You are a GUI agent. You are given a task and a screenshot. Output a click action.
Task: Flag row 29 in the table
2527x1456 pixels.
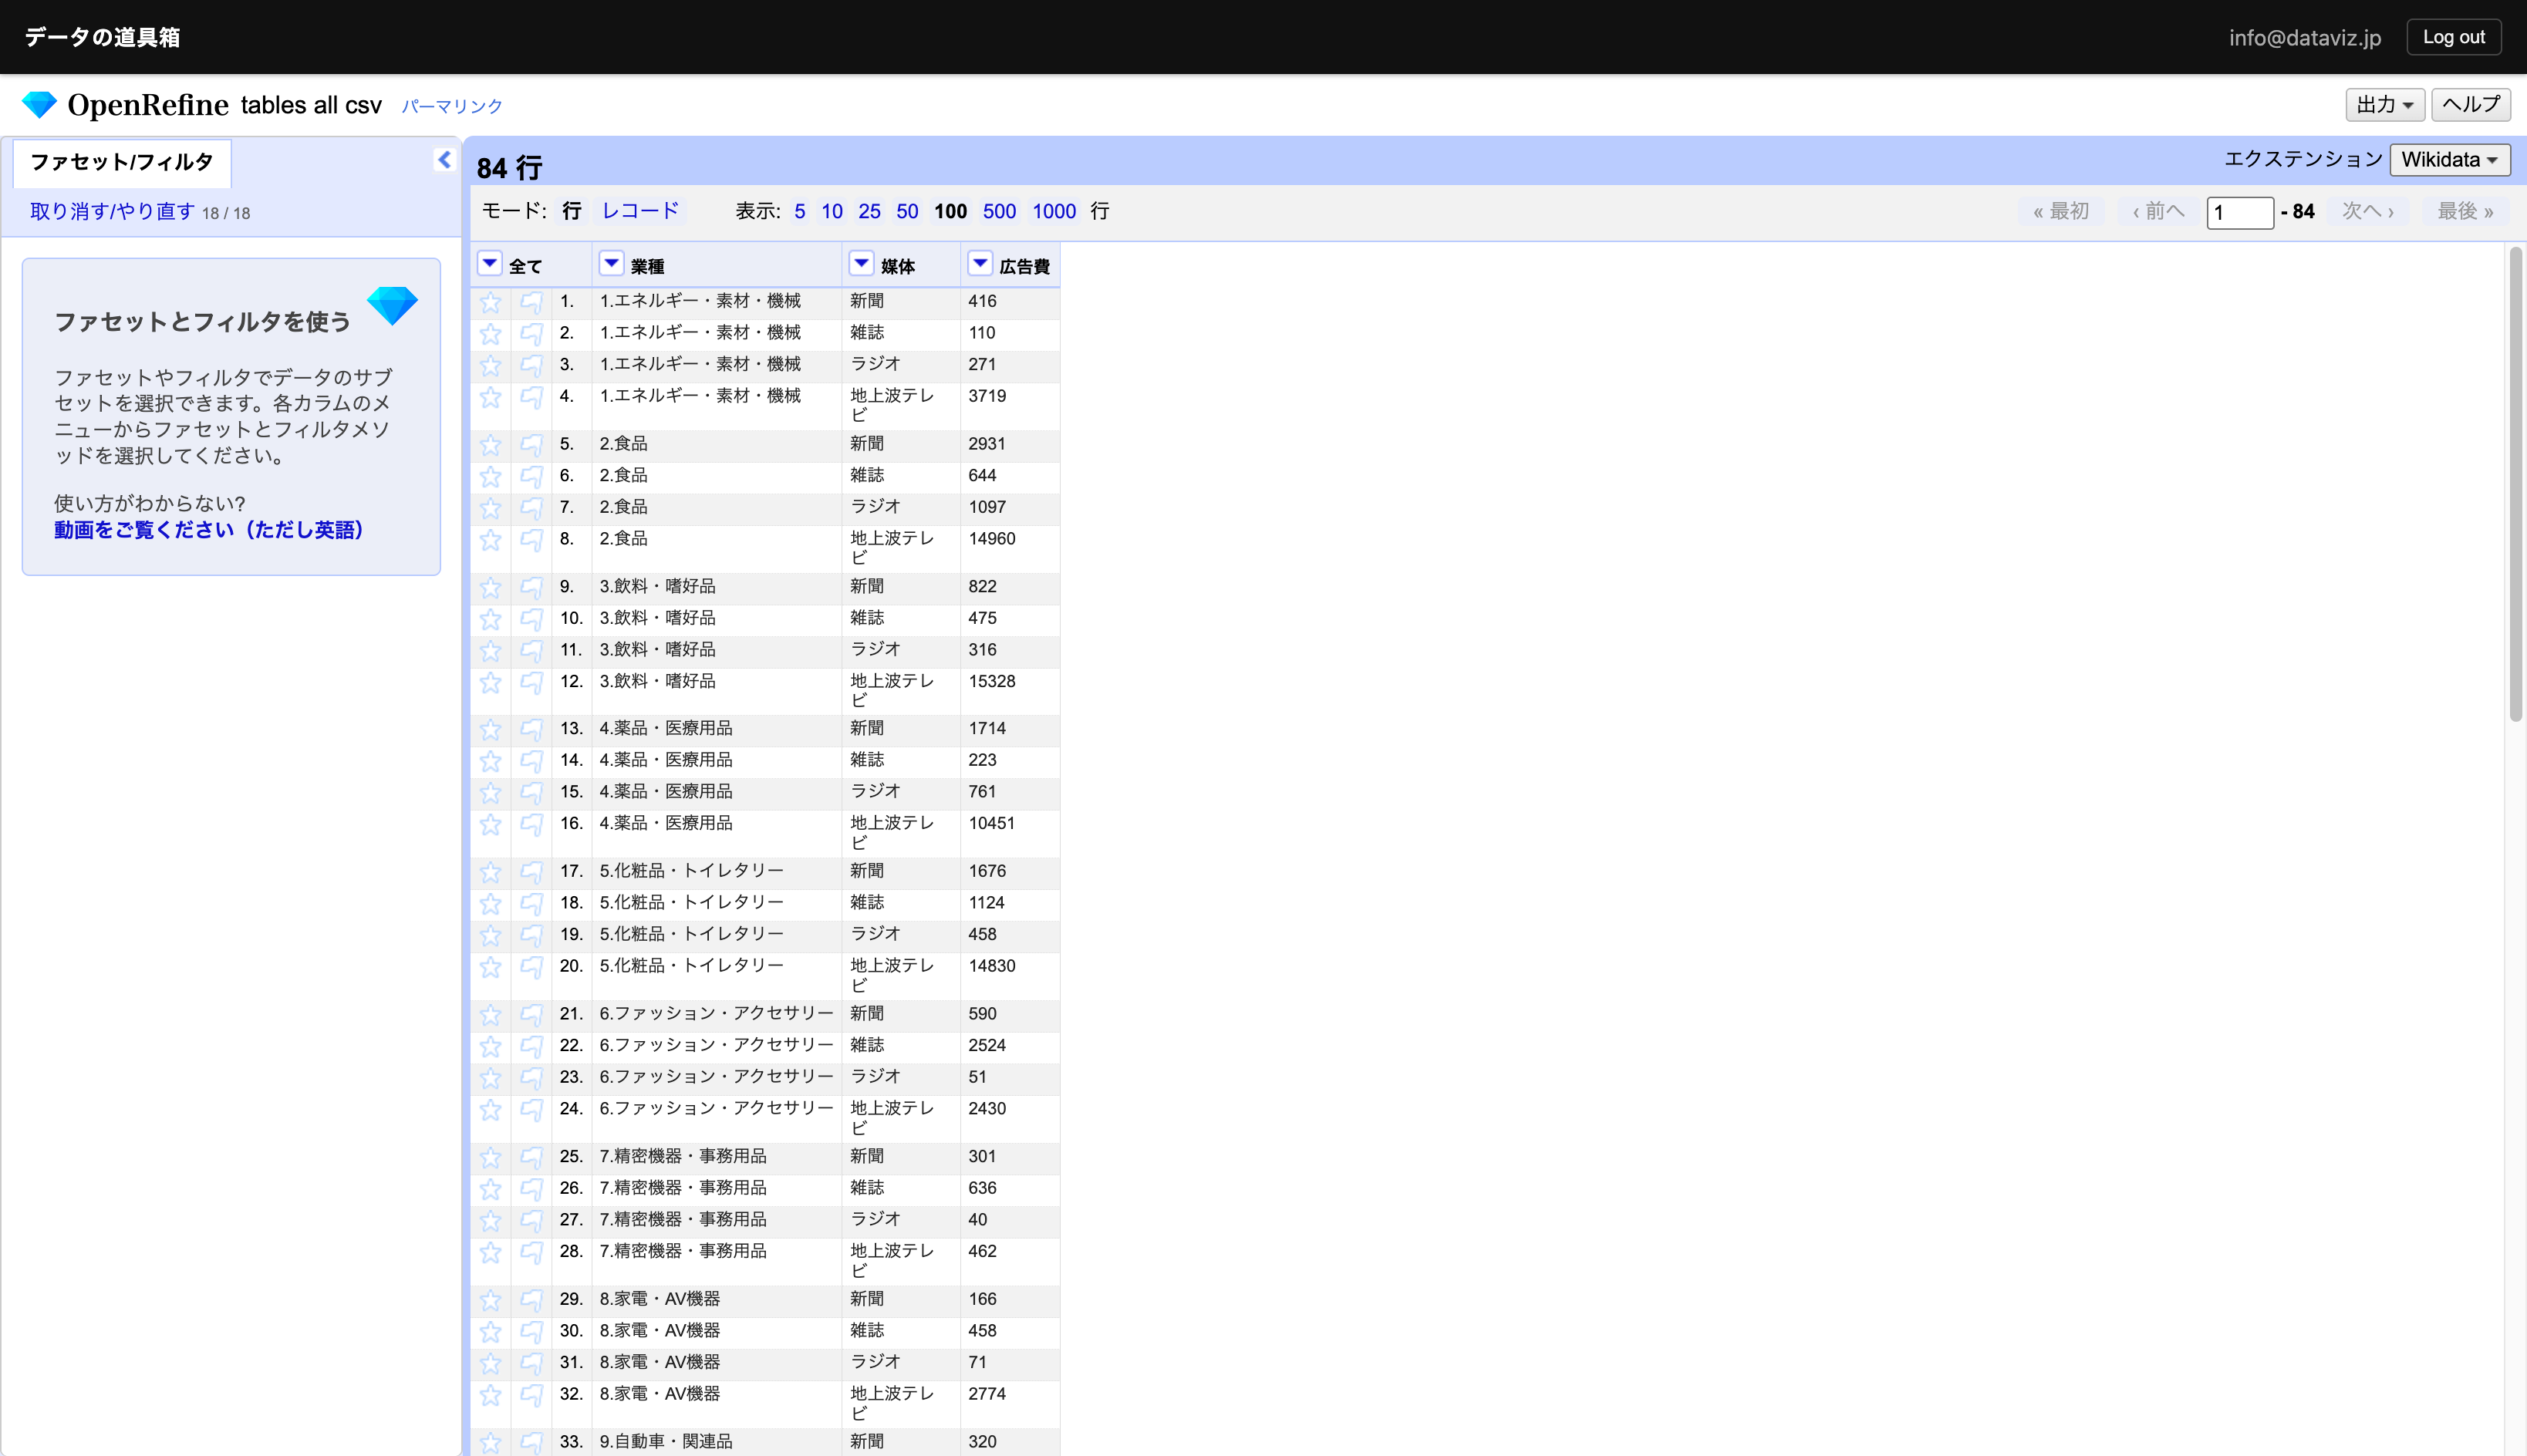click(531, 1300)
